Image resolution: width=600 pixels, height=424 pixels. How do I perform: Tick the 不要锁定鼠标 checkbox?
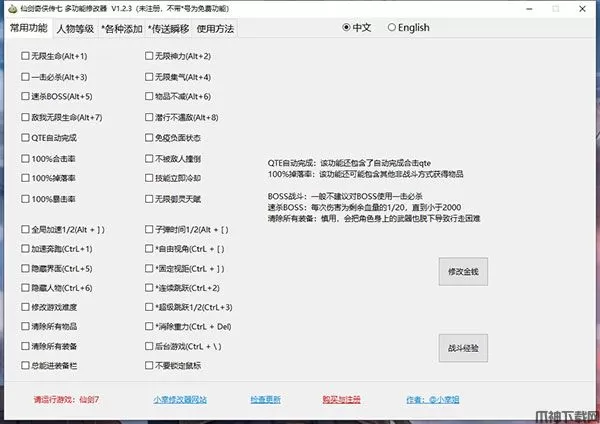click(x=149, y=366)
